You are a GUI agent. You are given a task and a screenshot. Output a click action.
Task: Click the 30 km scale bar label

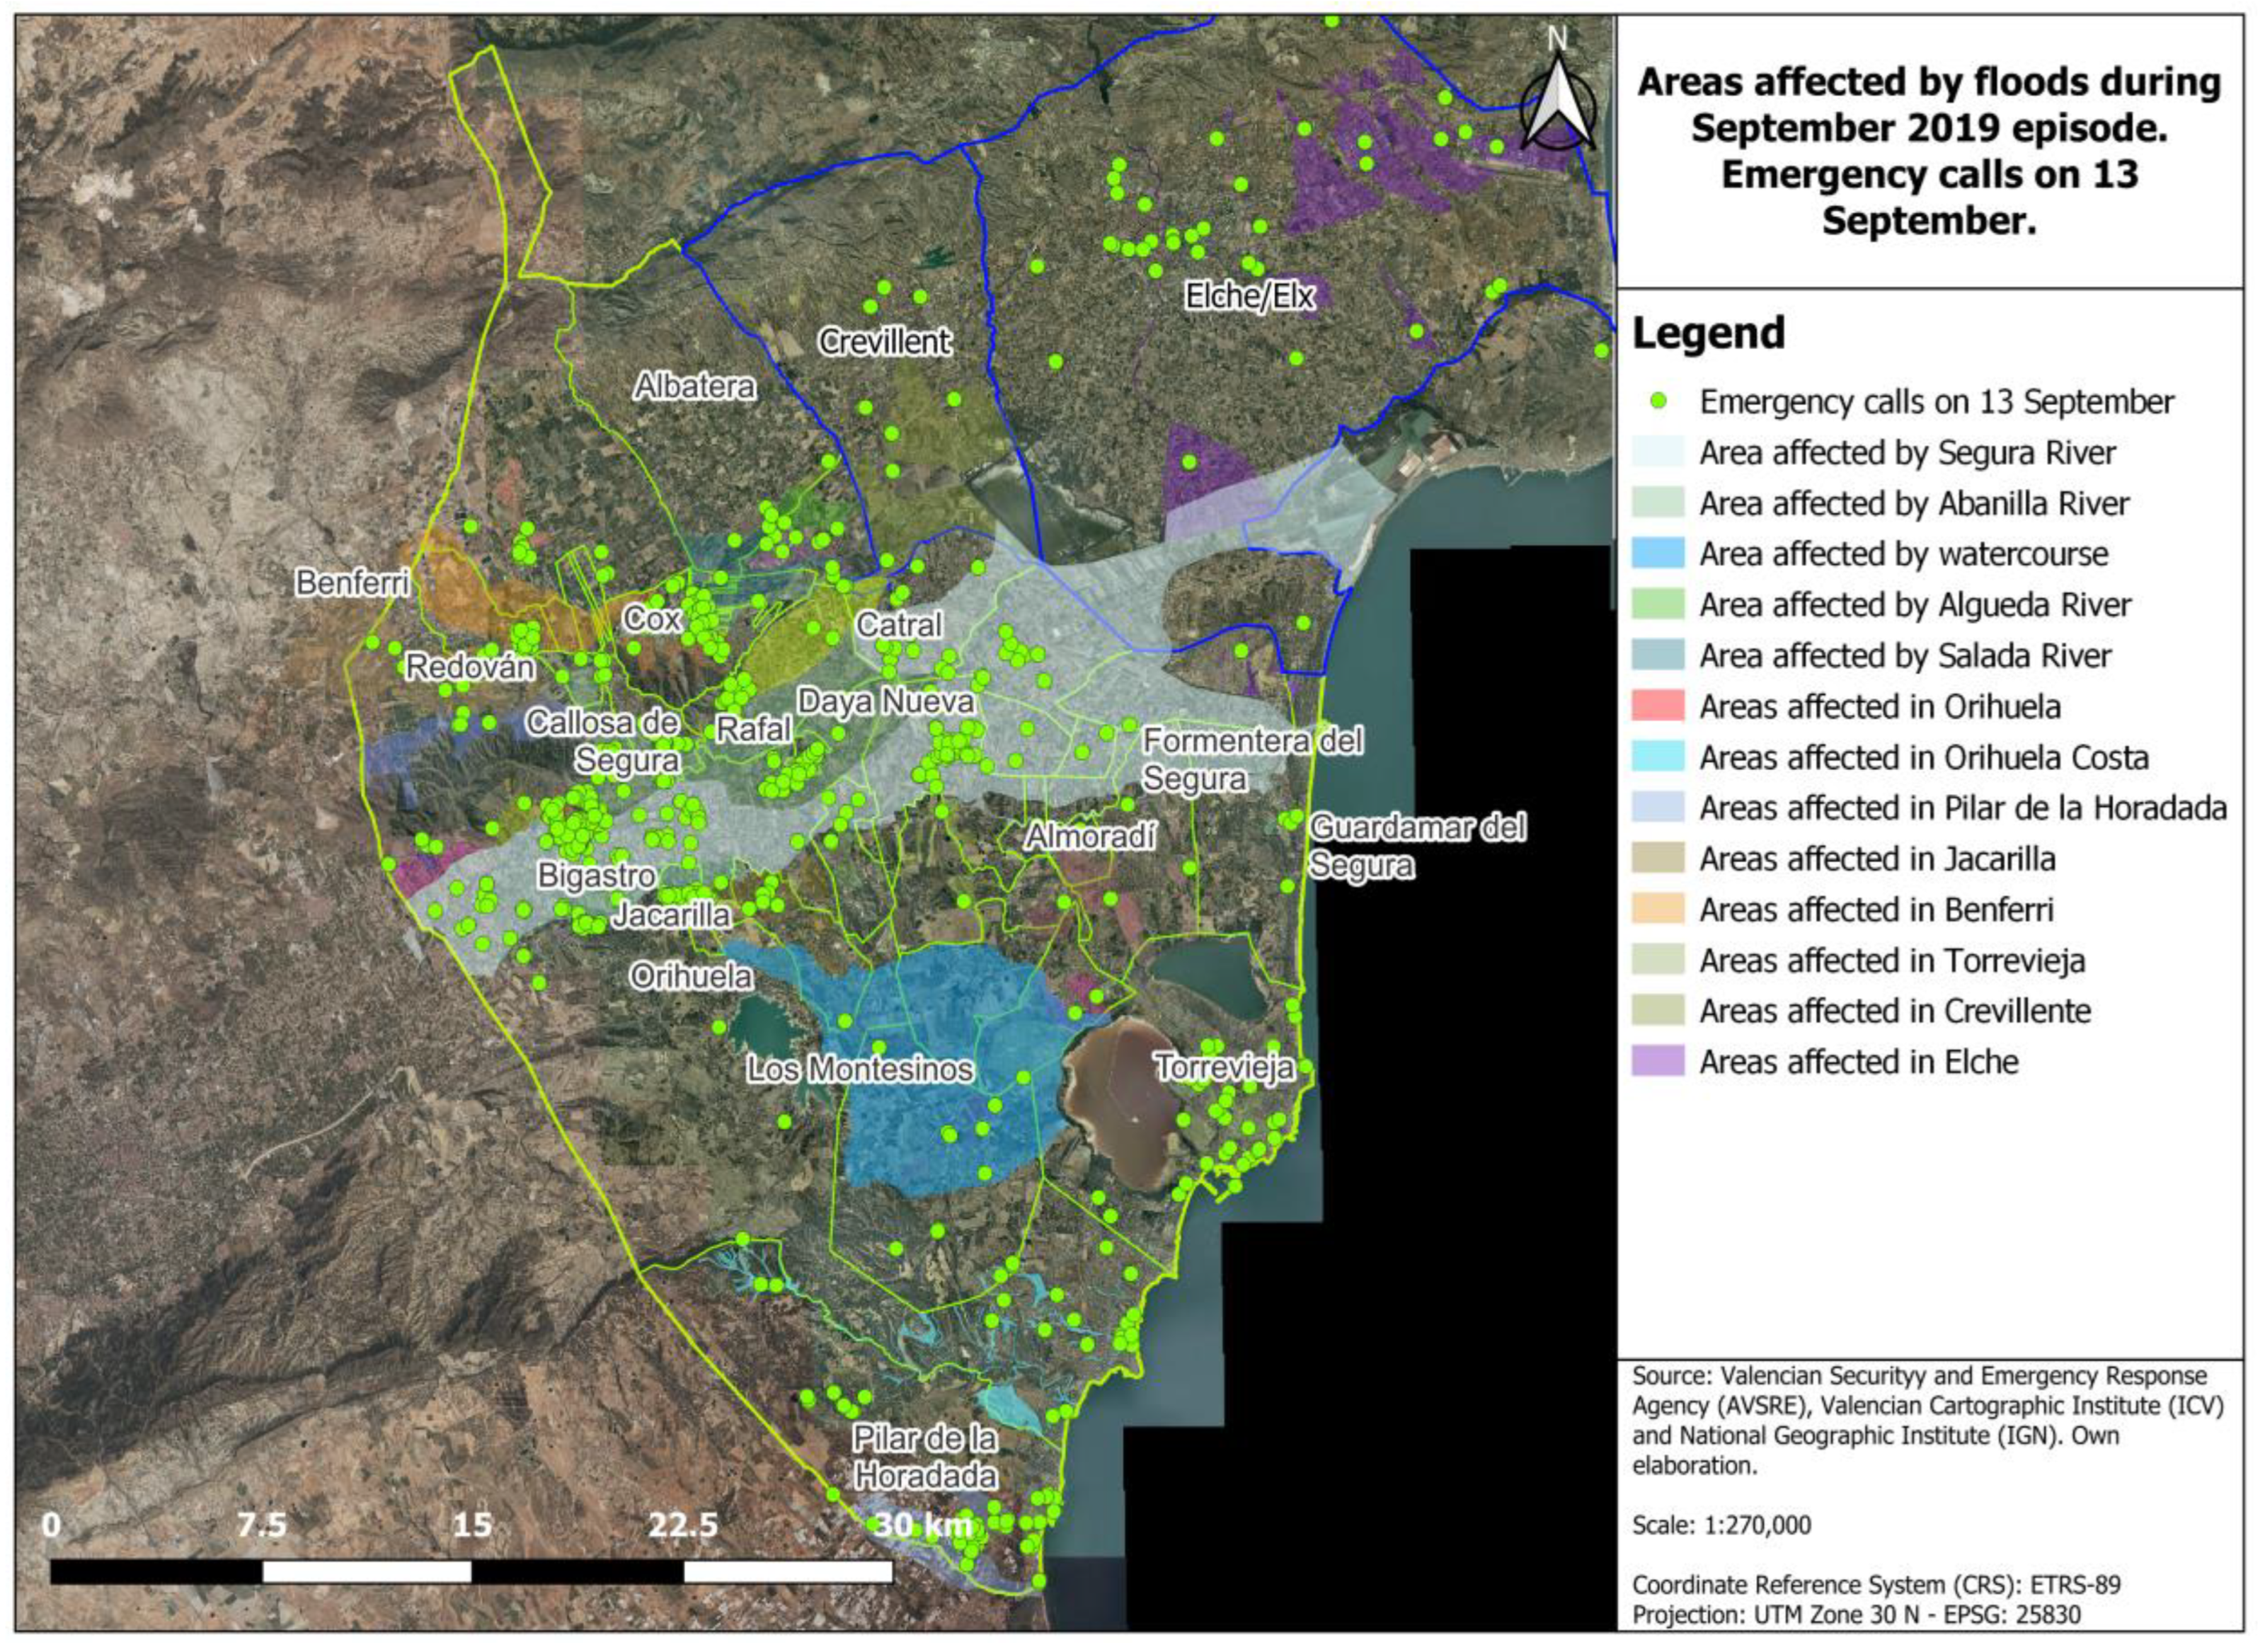(x=922, y=1525)
